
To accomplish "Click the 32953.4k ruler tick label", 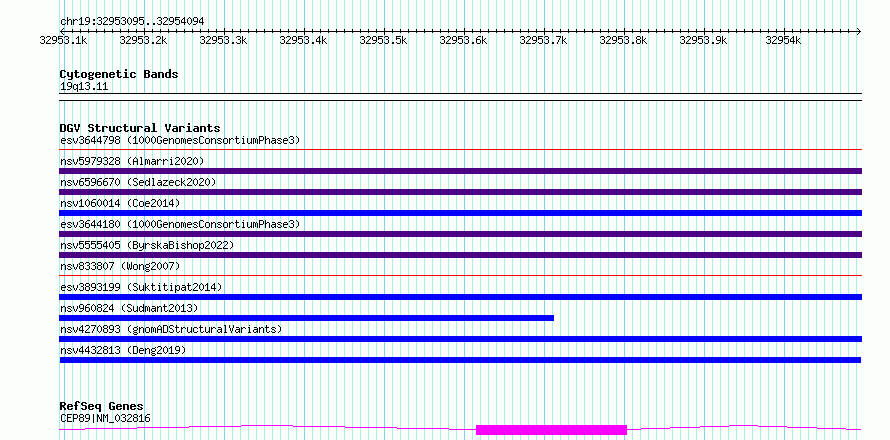I will coord(304,40).
